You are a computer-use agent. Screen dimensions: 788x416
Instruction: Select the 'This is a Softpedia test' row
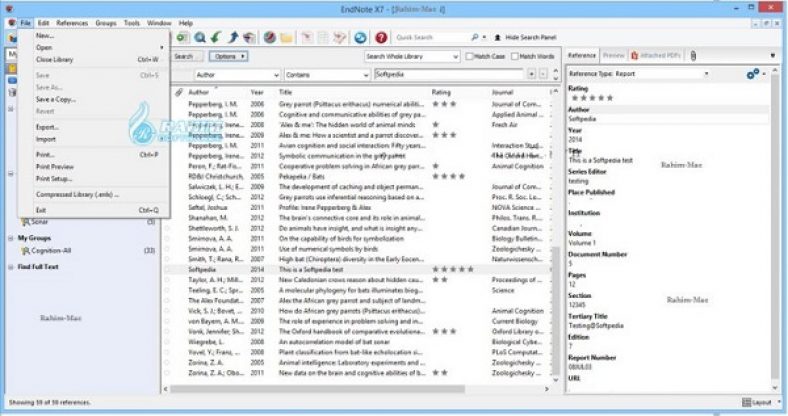coord(359,270)
